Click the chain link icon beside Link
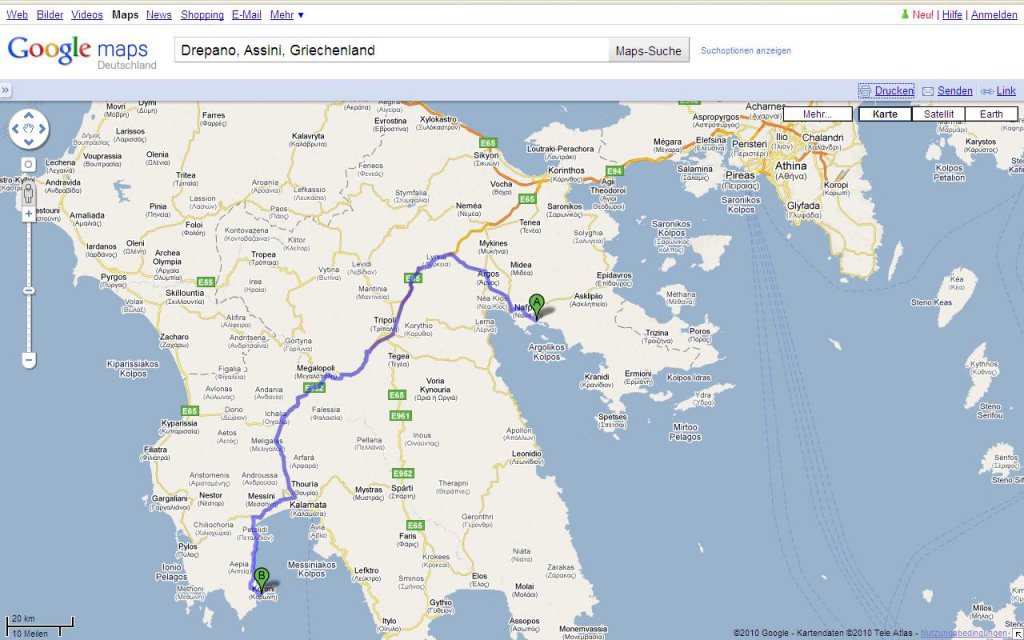The width and height of the screenshot is (1024, 640). 987,91
